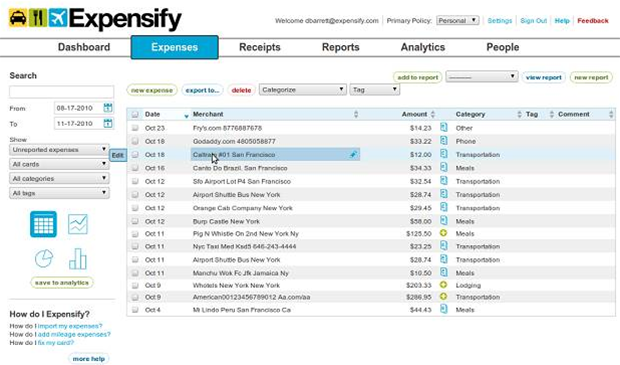Check the box for Burp Castle expense

click(x=135, y=221)
